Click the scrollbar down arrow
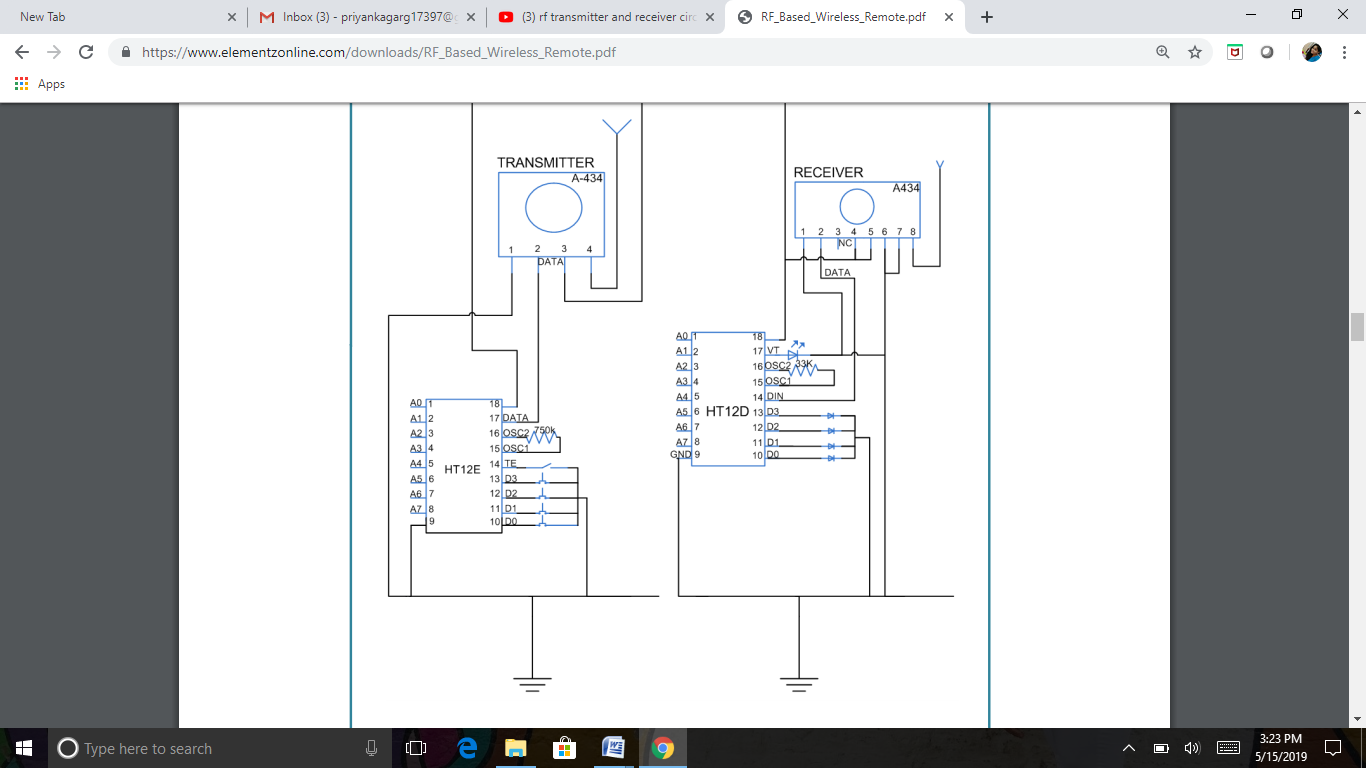1366x768 pixels. [1357, 719]
